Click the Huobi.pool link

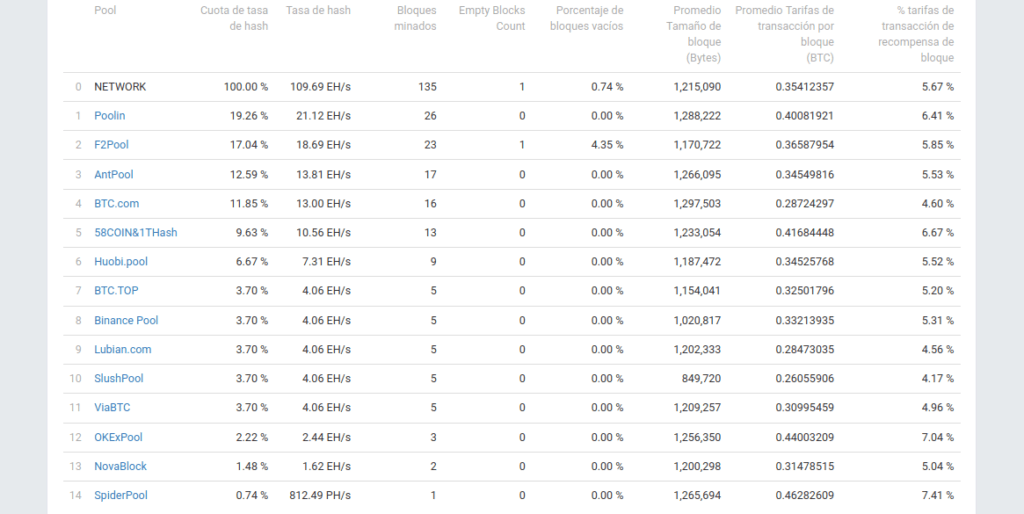click(x=120, y=262)
